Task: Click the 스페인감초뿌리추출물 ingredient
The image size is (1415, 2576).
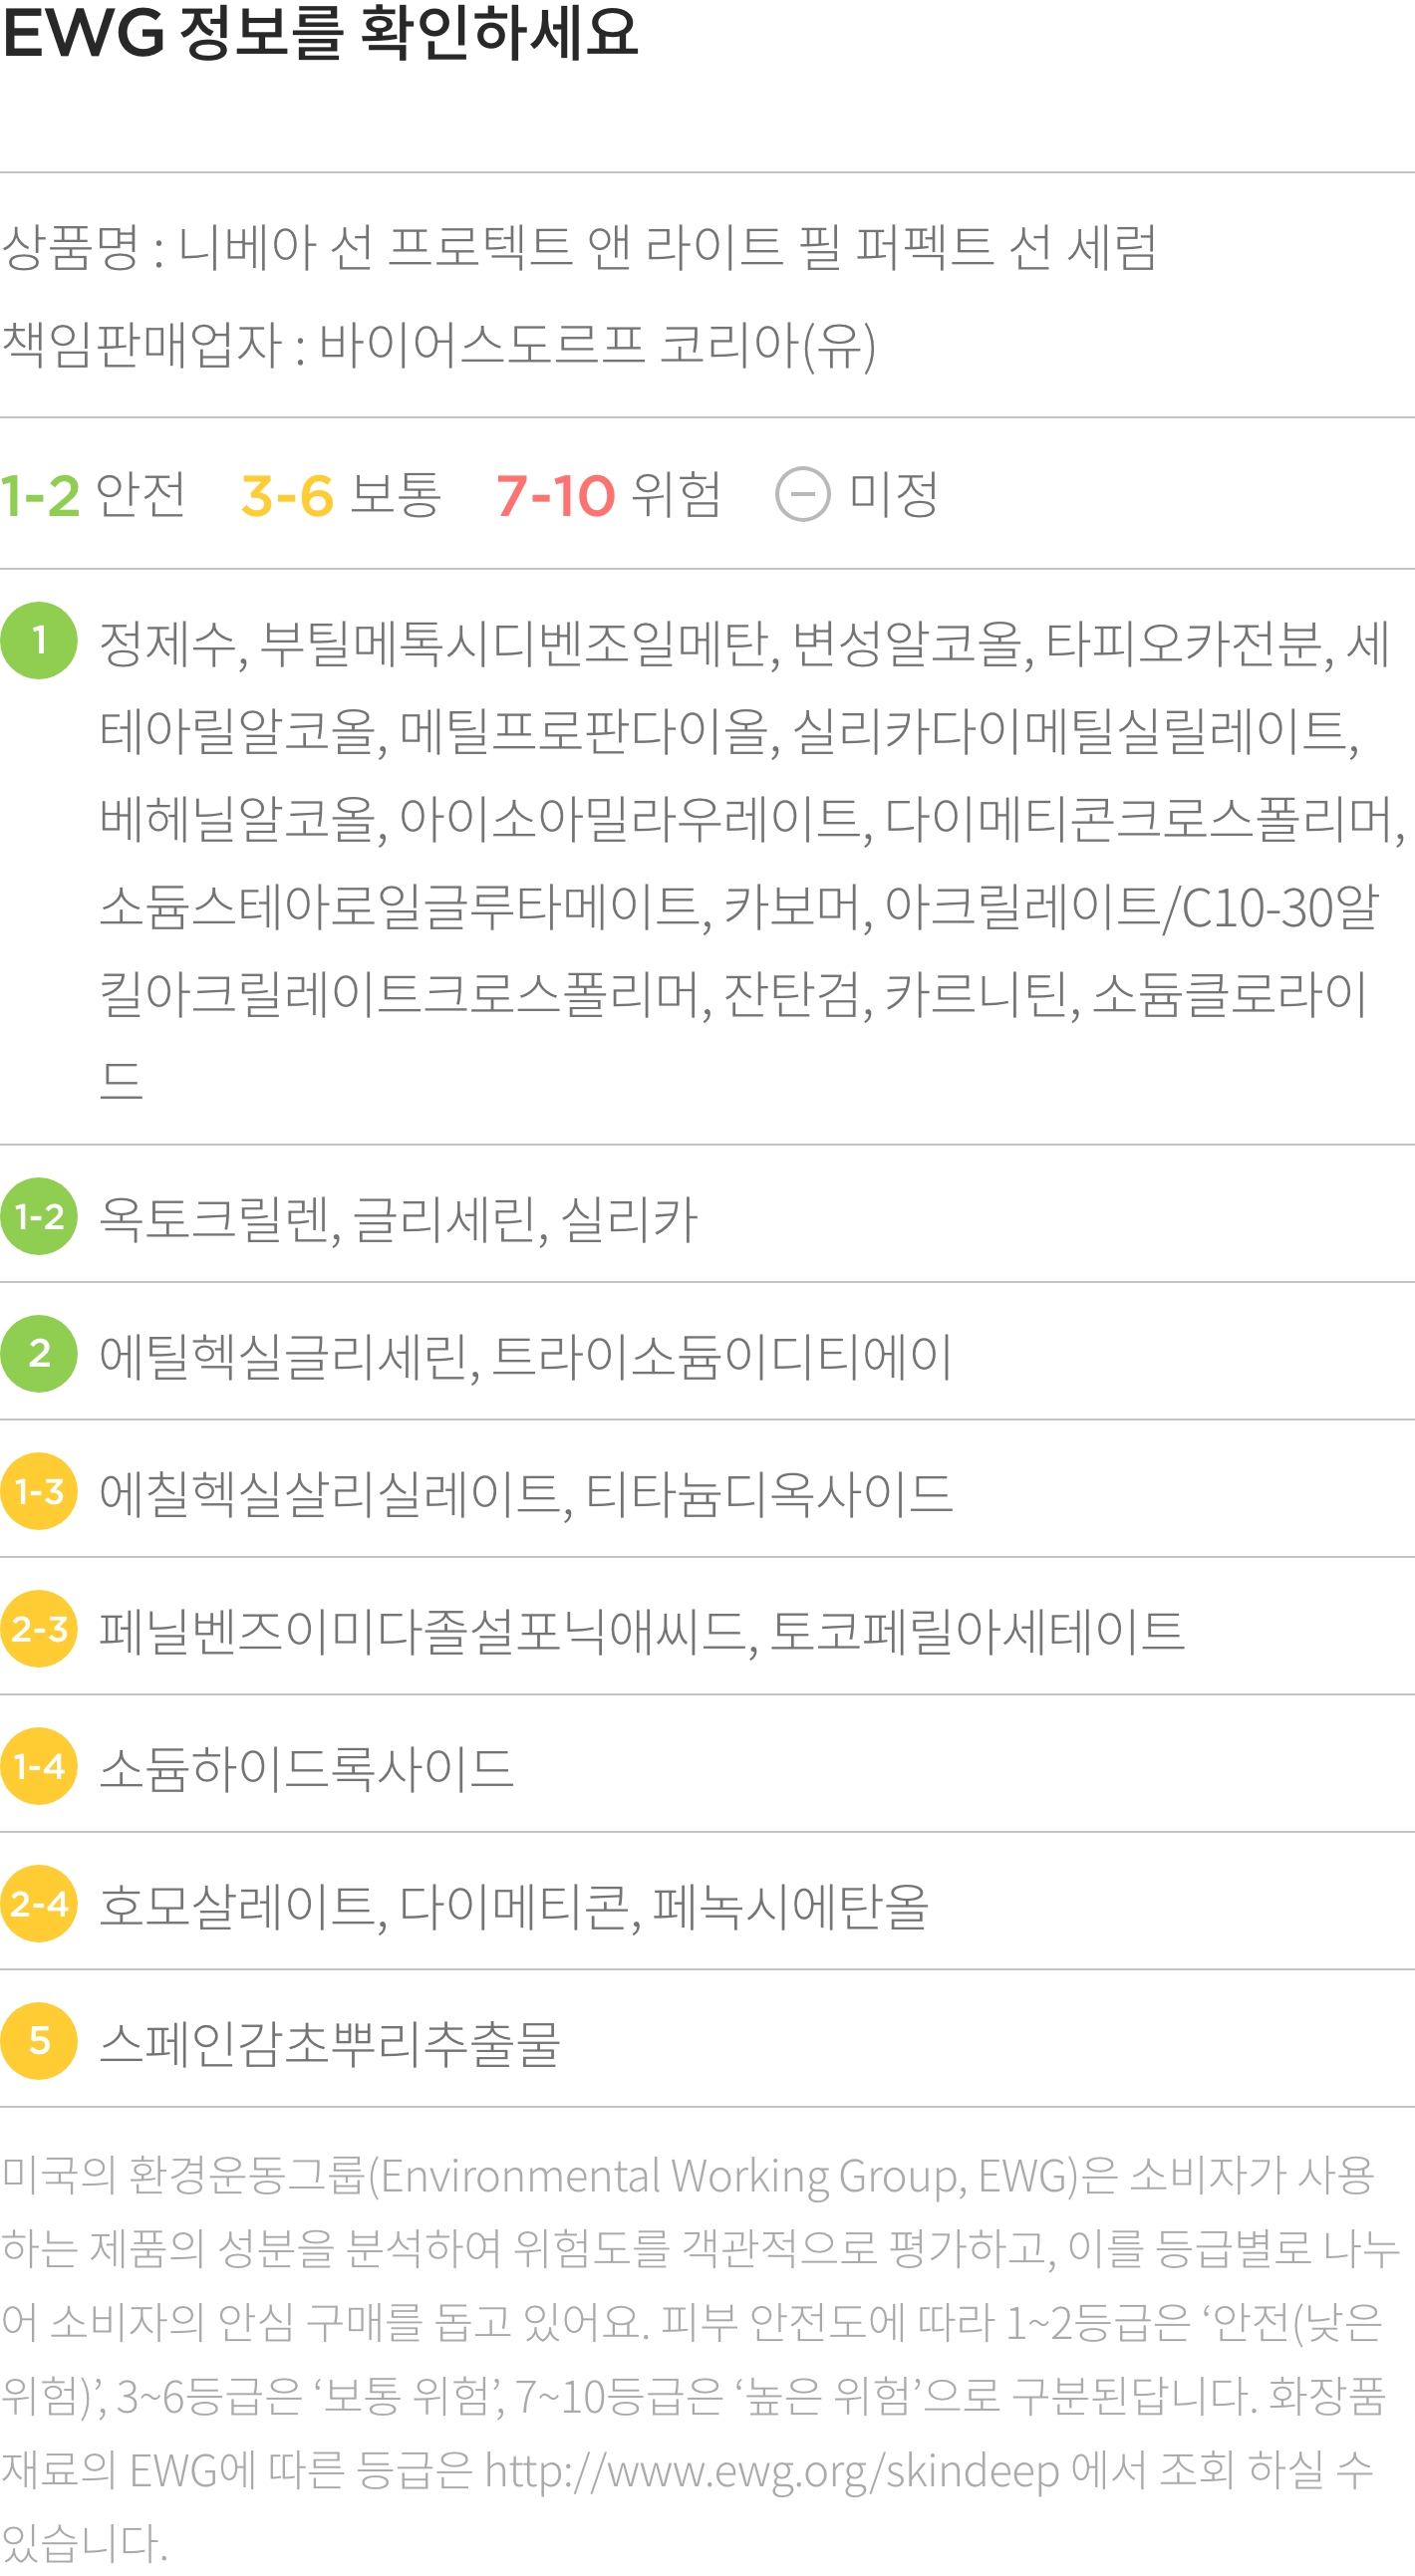Action: point(329,2043)
